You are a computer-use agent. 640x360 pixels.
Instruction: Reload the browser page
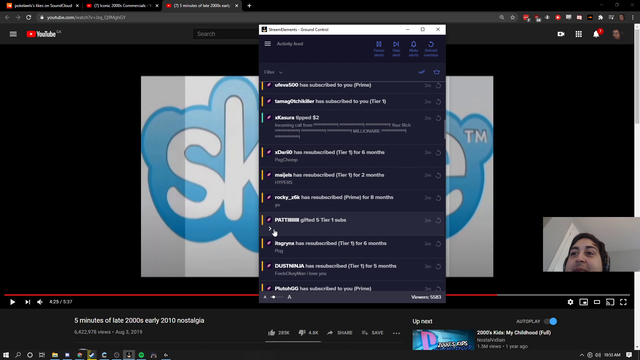29,18
